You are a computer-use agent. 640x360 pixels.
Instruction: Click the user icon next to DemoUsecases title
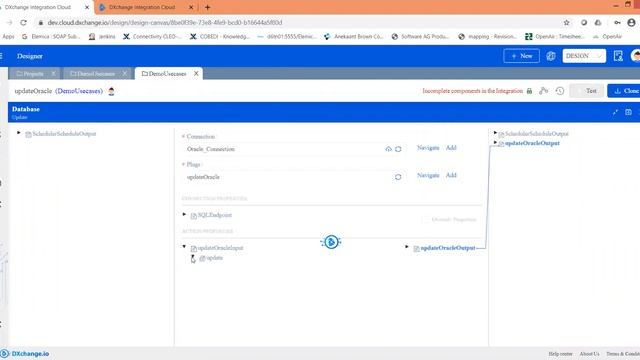(x=111, y=91)
